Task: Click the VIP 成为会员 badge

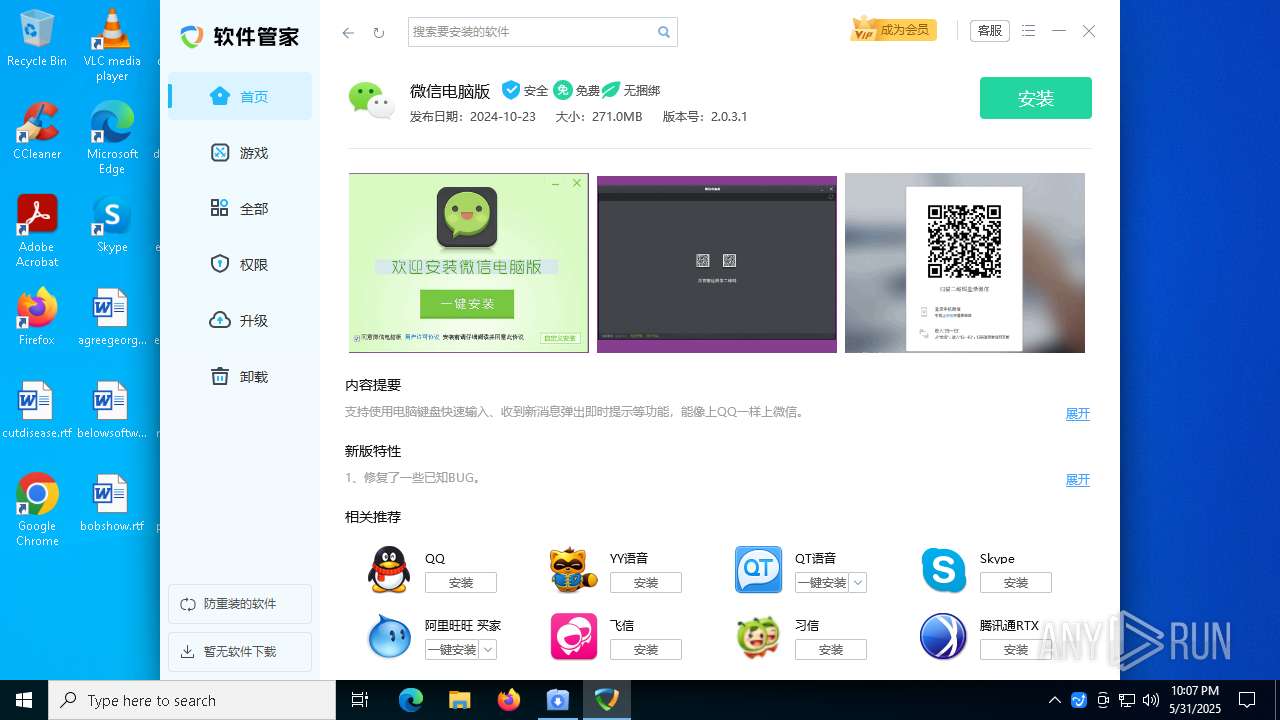Action: pos(893,30)
